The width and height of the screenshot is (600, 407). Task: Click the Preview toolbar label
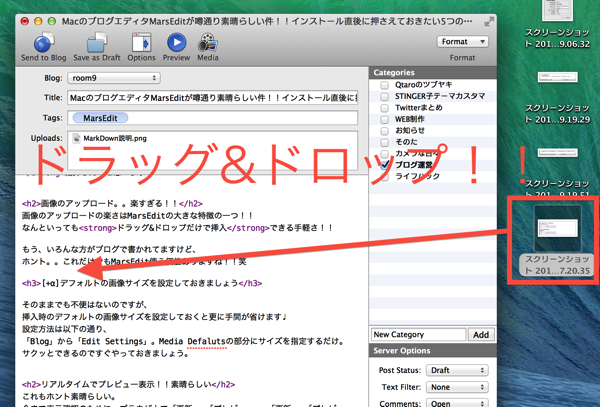(176, 58)
